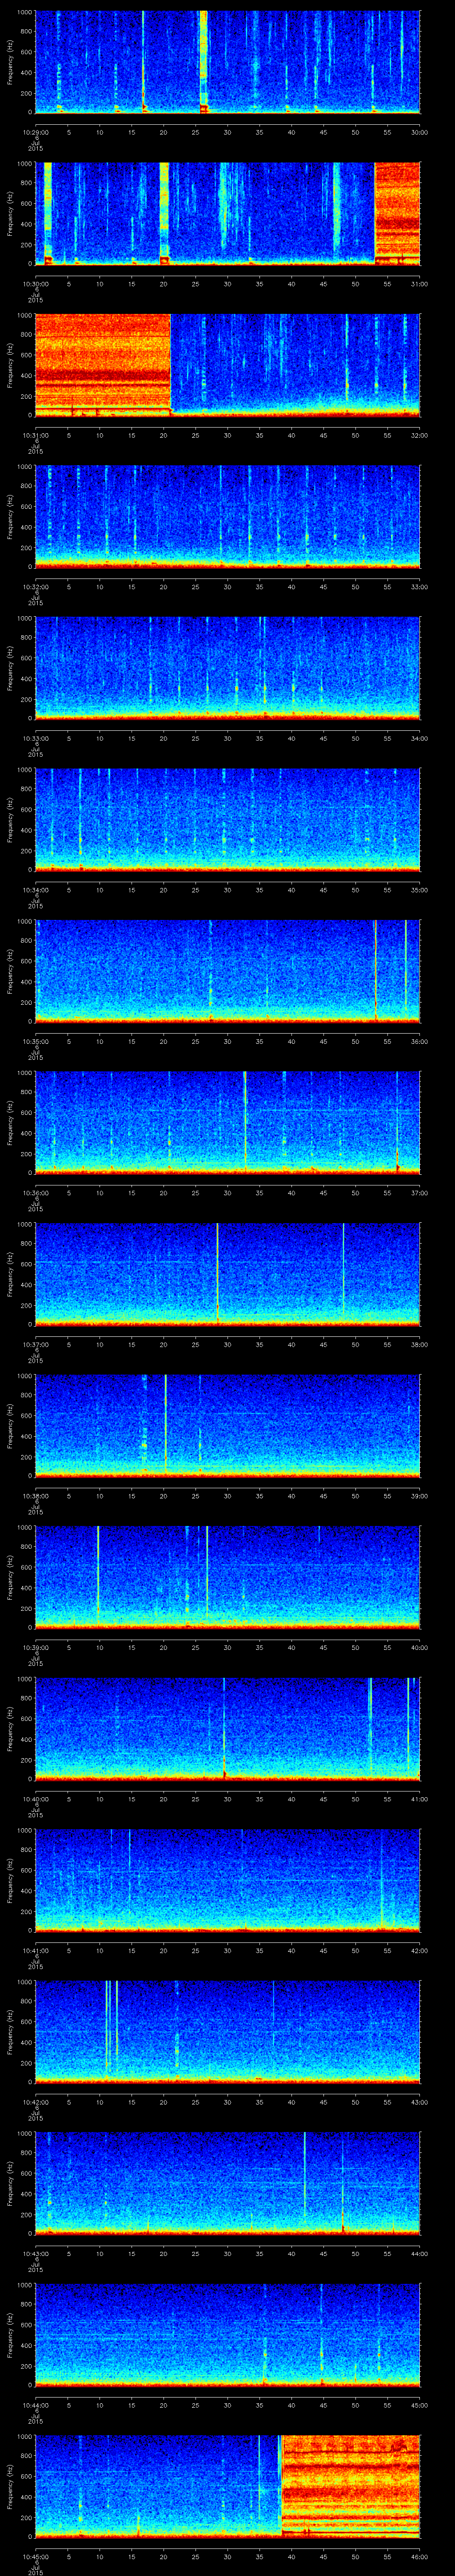Image resolution: width=455 pixels, height=2576 pixels.
Task: Click the spectrogram panel starting at 10:43:00
Action: [x=227, y=2183]
